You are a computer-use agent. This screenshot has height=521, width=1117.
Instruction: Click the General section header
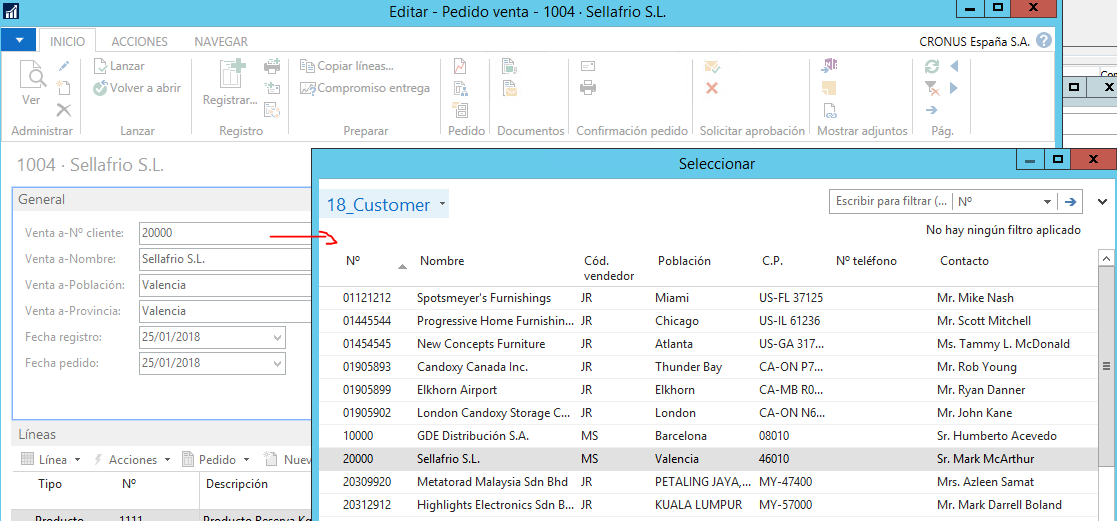point(162,200)
